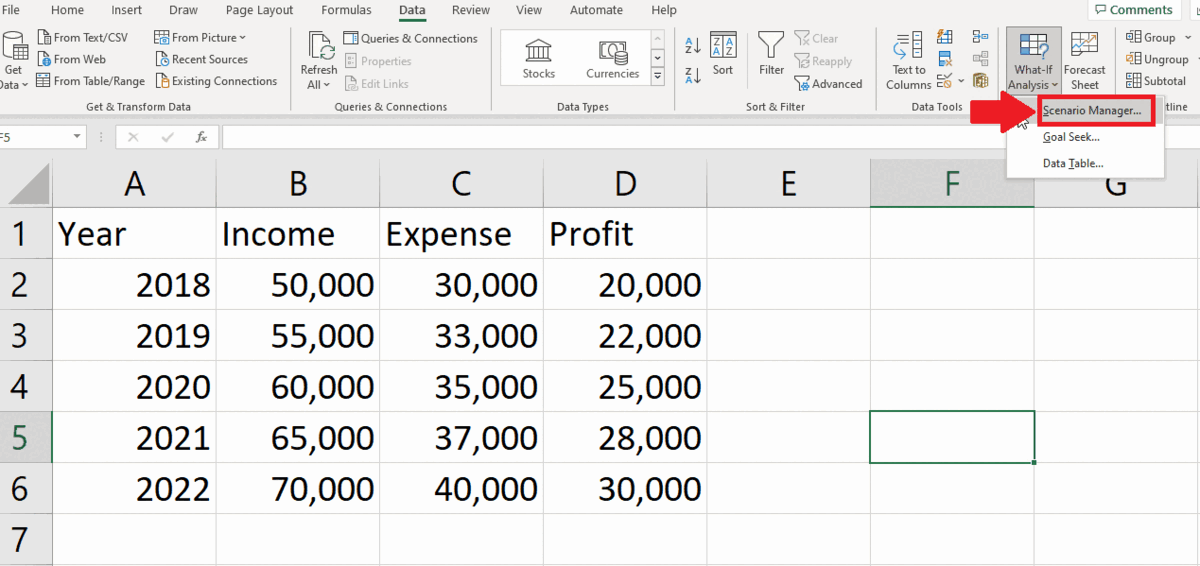Open the File tab
Viewport: 1200px width, 566px height.
tap(11, 10)
